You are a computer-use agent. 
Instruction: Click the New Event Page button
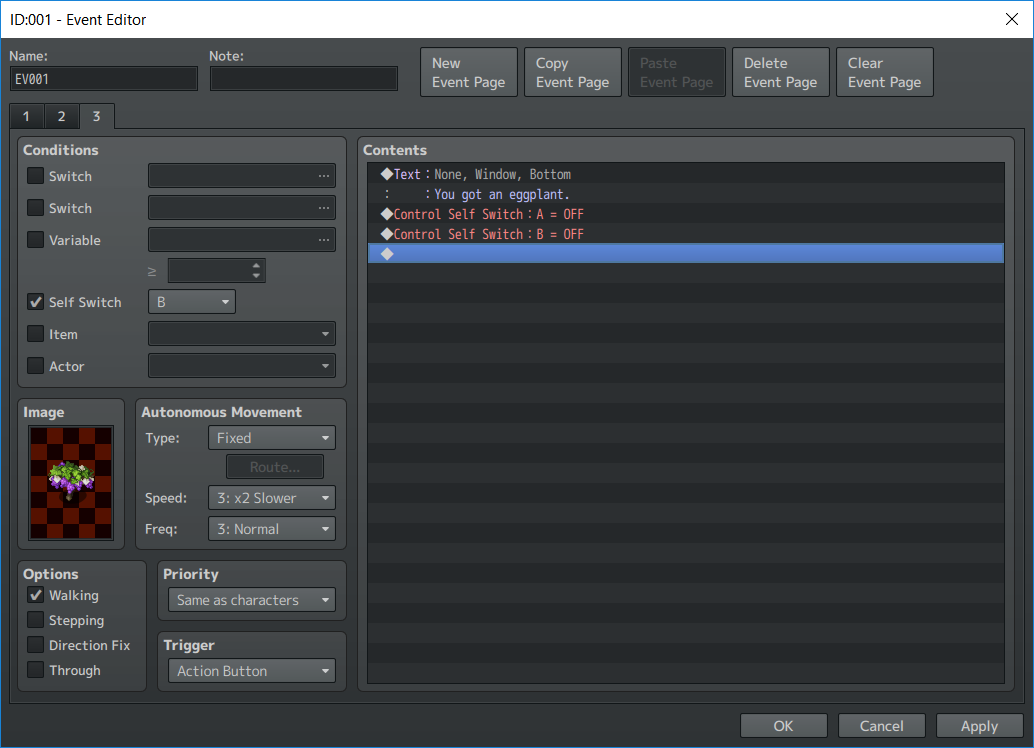pyautogui.click(x=468, y=73)
